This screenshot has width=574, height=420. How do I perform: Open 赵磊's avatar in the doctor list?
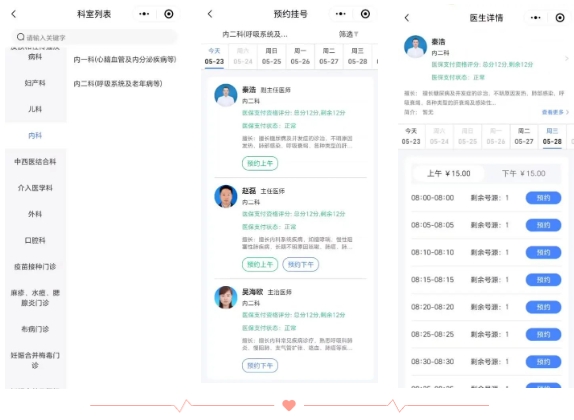click(x=226, y=196)
